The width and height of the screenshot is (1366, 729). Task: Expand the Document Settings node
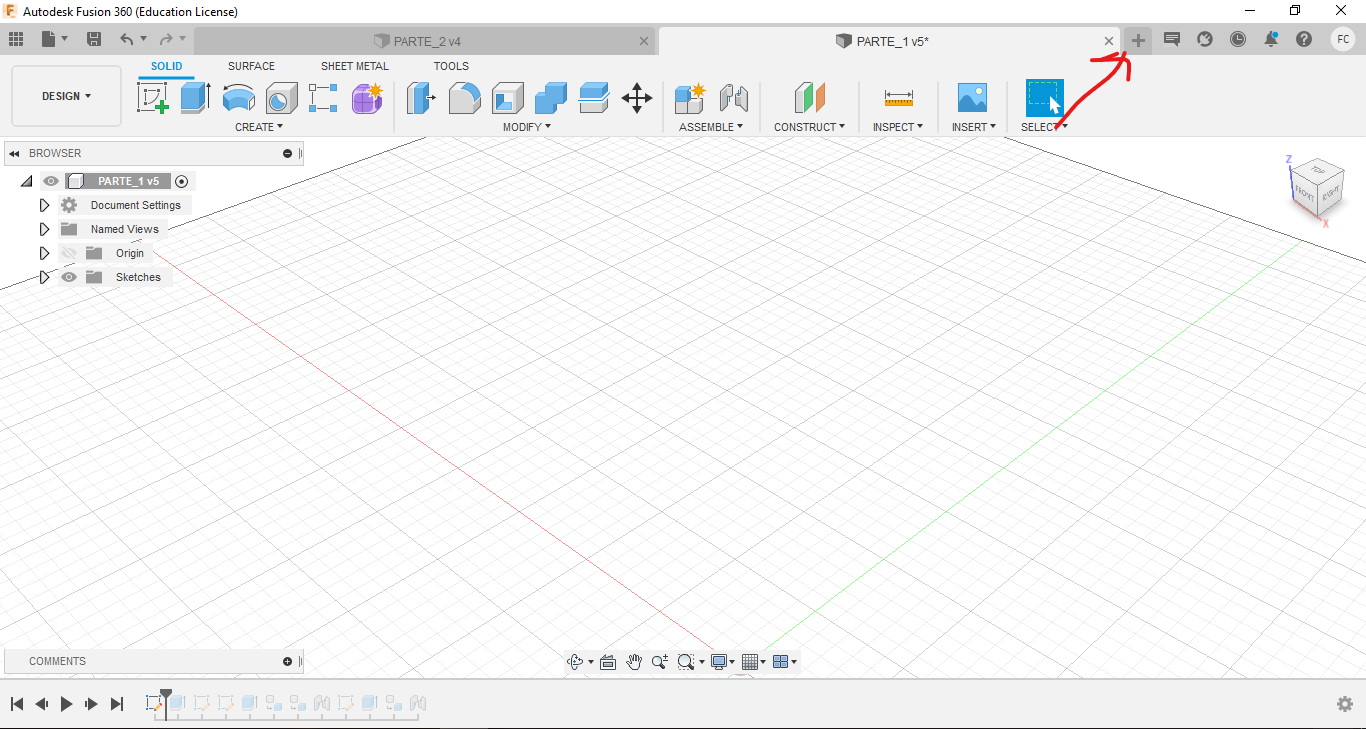click(44, 205)
